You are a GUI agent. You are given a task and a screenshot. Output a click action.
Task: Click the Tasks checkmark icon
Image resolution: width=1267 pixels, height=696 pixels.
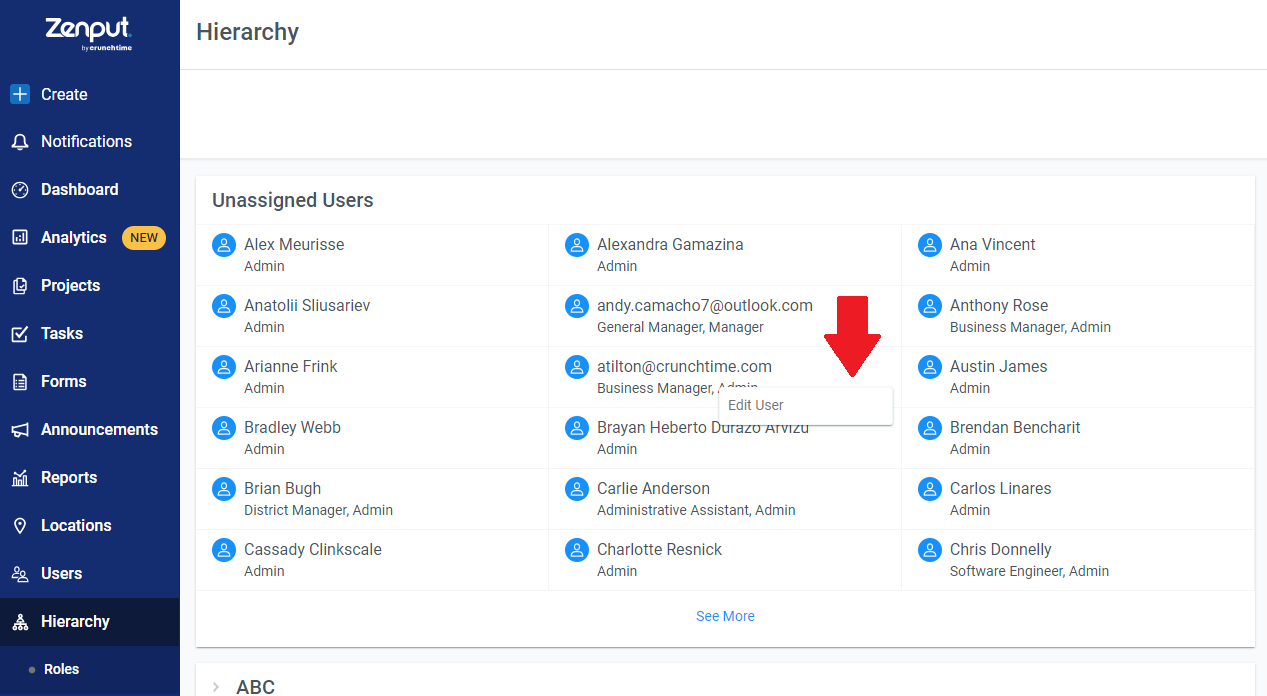(20, 334)
